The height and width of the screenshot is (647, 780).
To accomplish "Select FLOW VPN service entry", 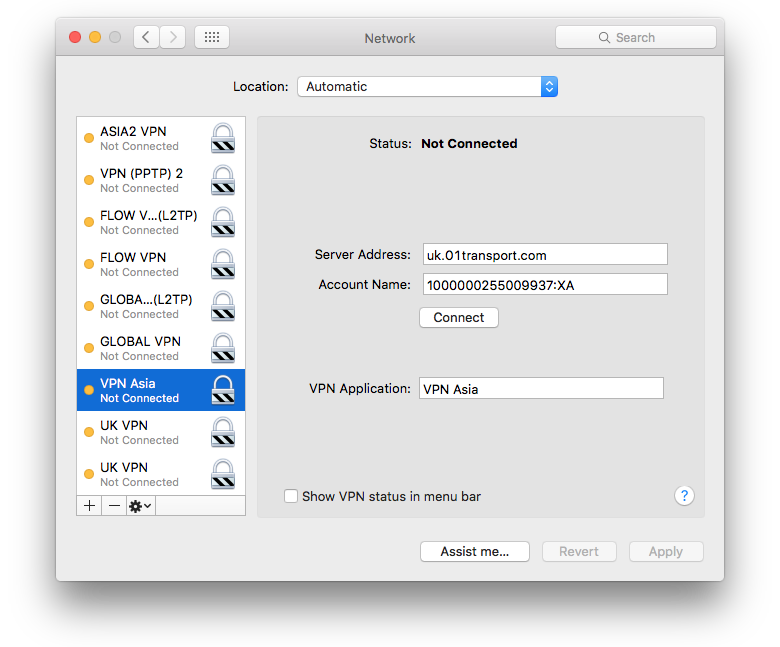I will [133, 264].
